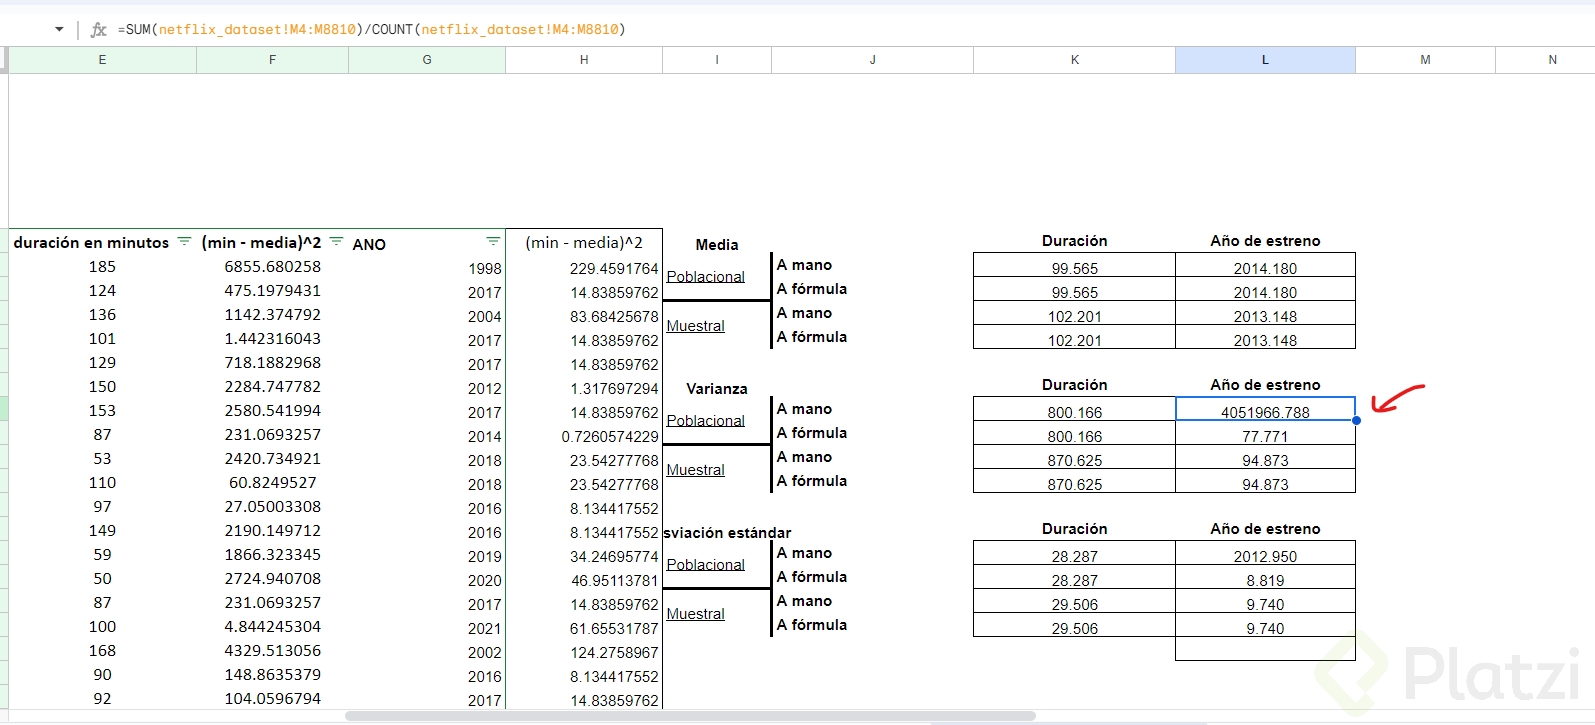
Task: Click 'Poblacional' under Media
Action: [706, 277]
